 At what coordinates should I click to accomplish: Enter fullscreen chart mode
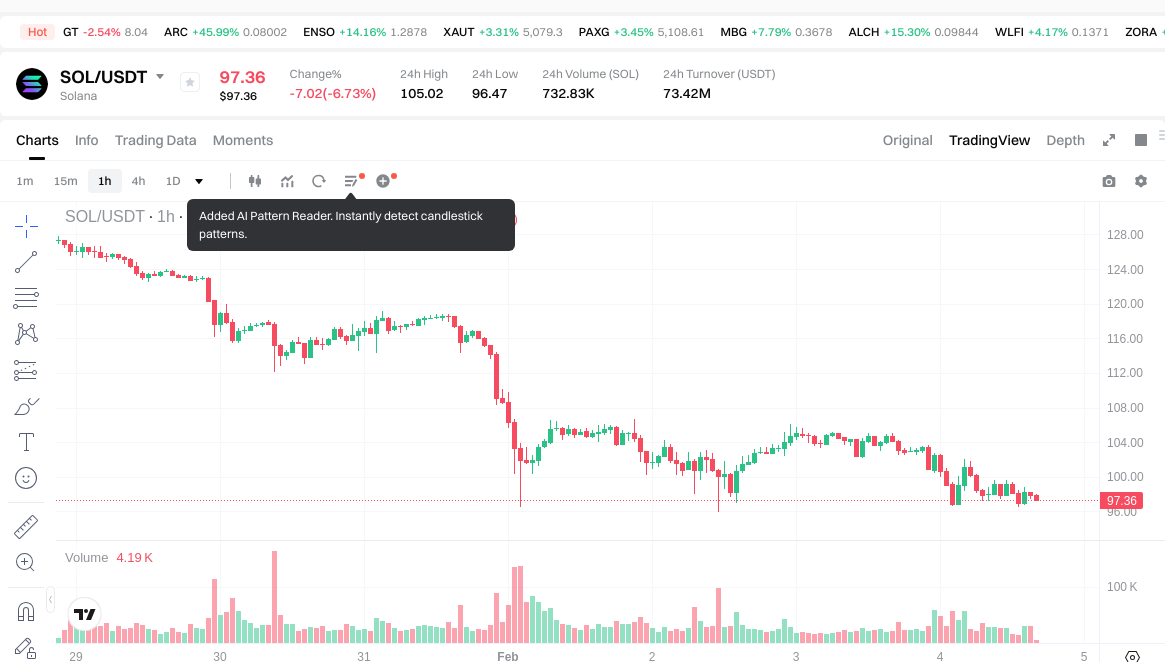click(x=1109, y=140)
